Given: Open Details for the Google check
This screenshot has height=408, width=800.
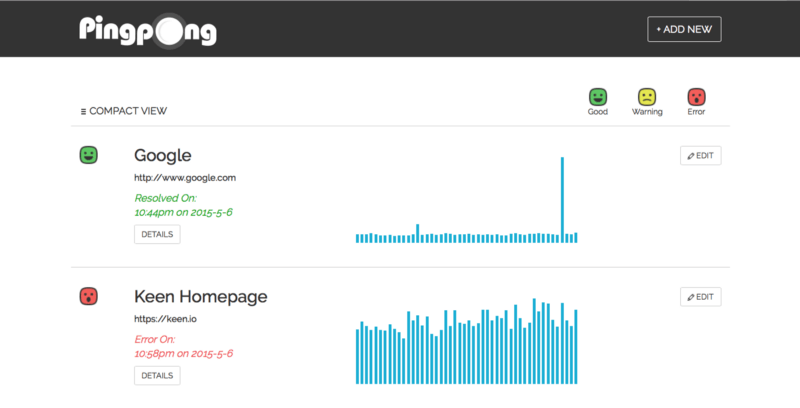Looking at the screenshot, I should [157, 235].
